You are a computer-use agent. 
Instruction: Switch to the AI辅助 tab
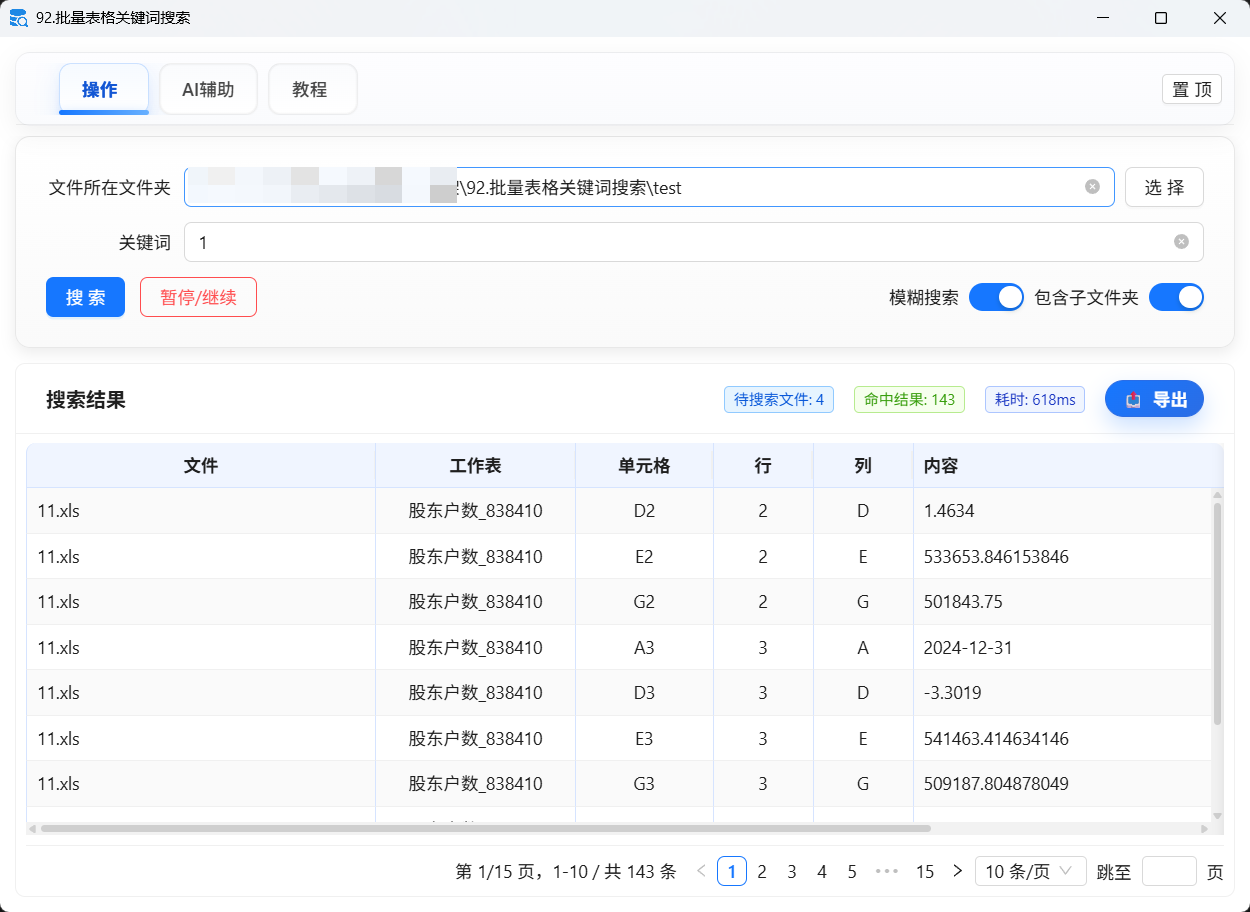(208, 89)
